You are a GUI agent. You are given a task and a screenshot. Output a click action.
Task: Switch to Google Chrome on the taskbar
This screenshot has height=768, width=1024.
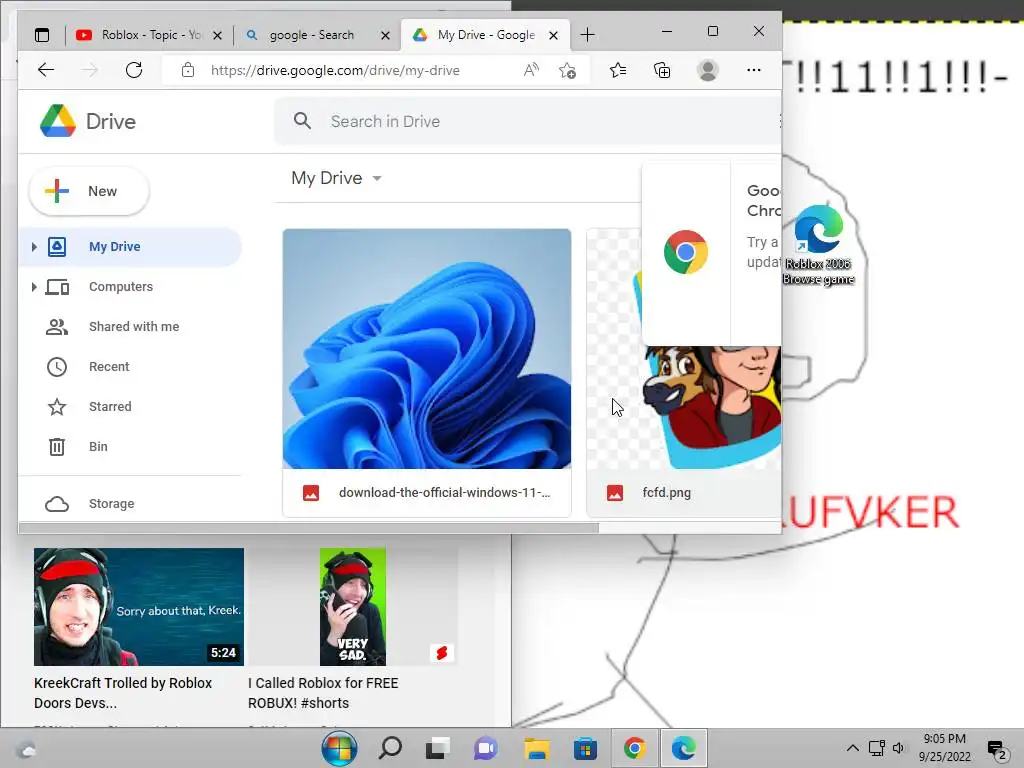coord(634,748)
